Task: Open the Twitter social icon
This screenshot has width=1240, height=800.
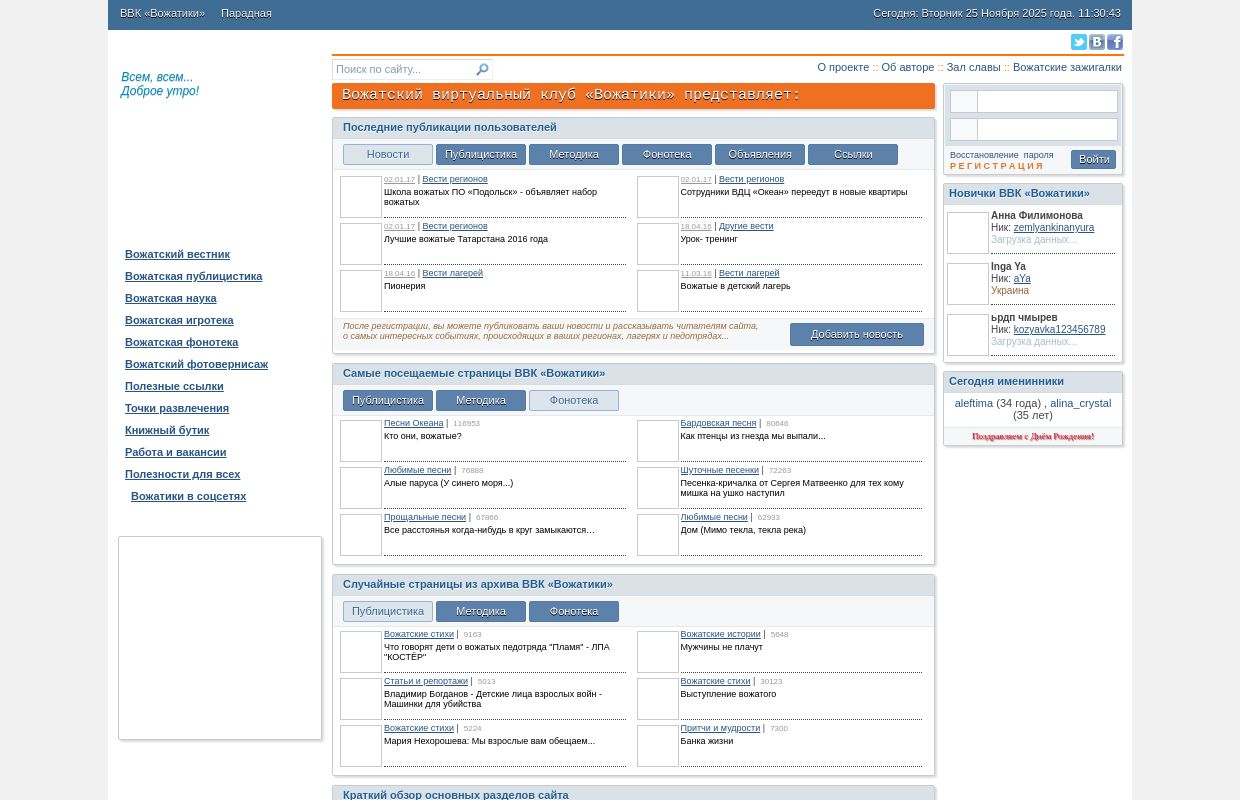Action: pyautogui.click(x=1078, y=42)
